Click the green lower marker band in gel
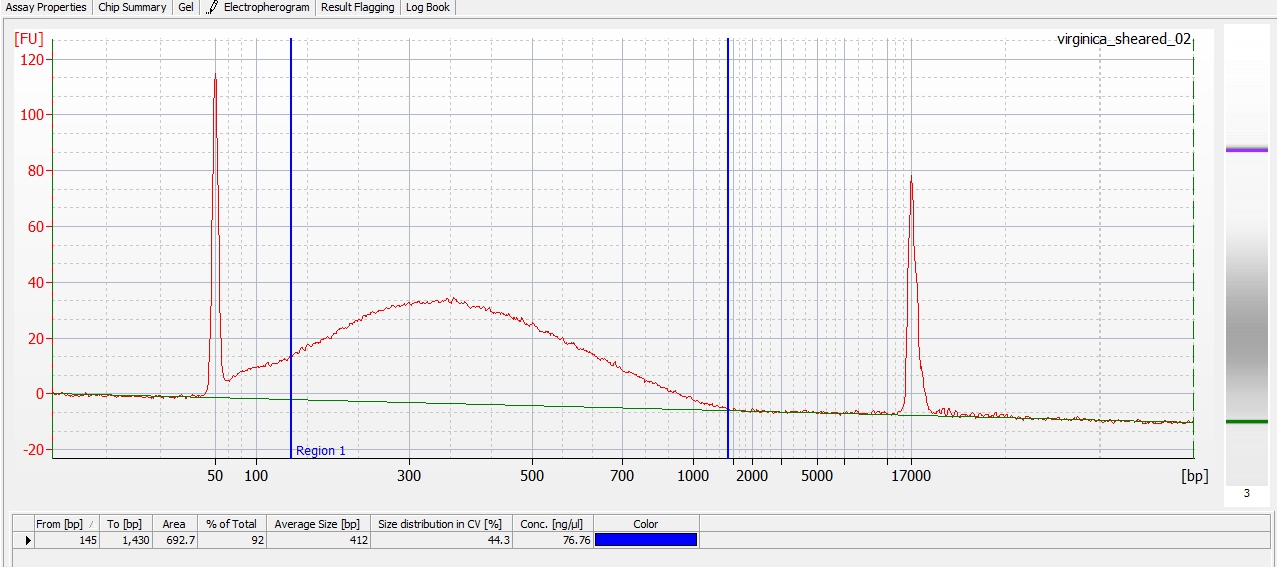Screen dimensions: 1277x567 [x=1246, y=422]
